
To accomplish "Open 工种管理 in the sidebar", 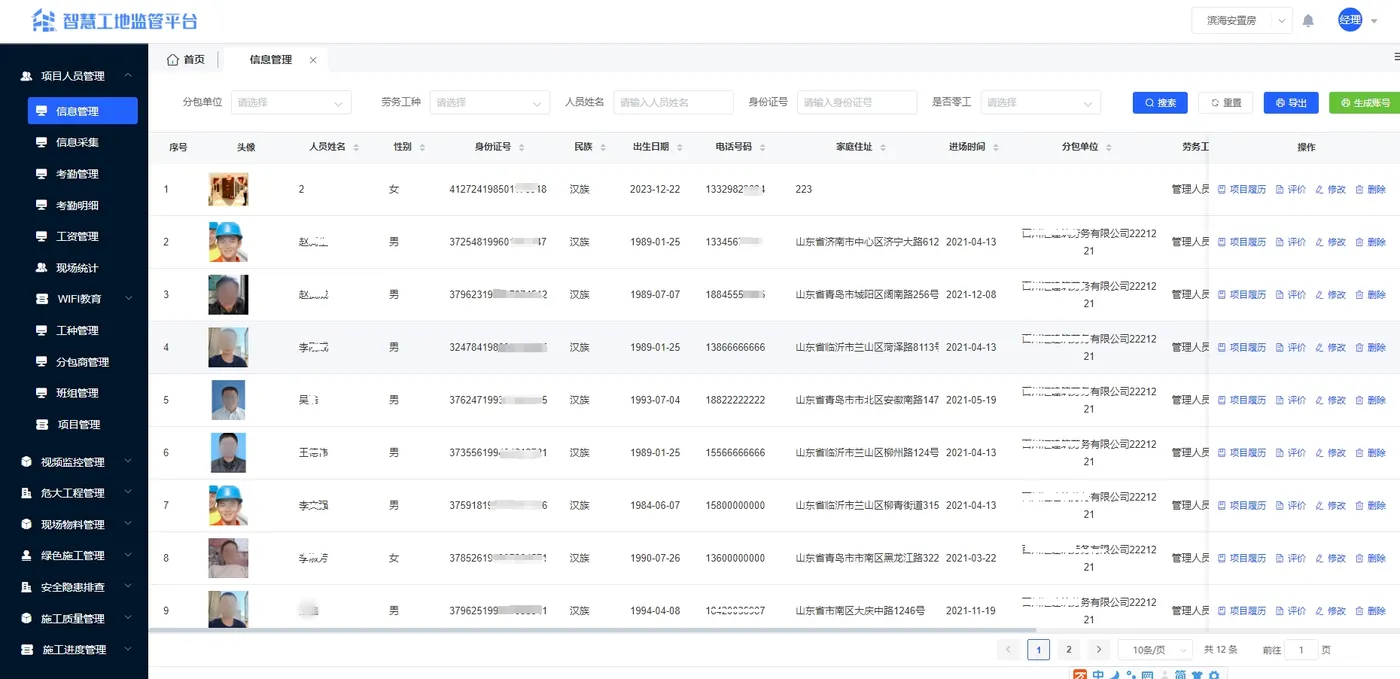I will pos(77,330).
